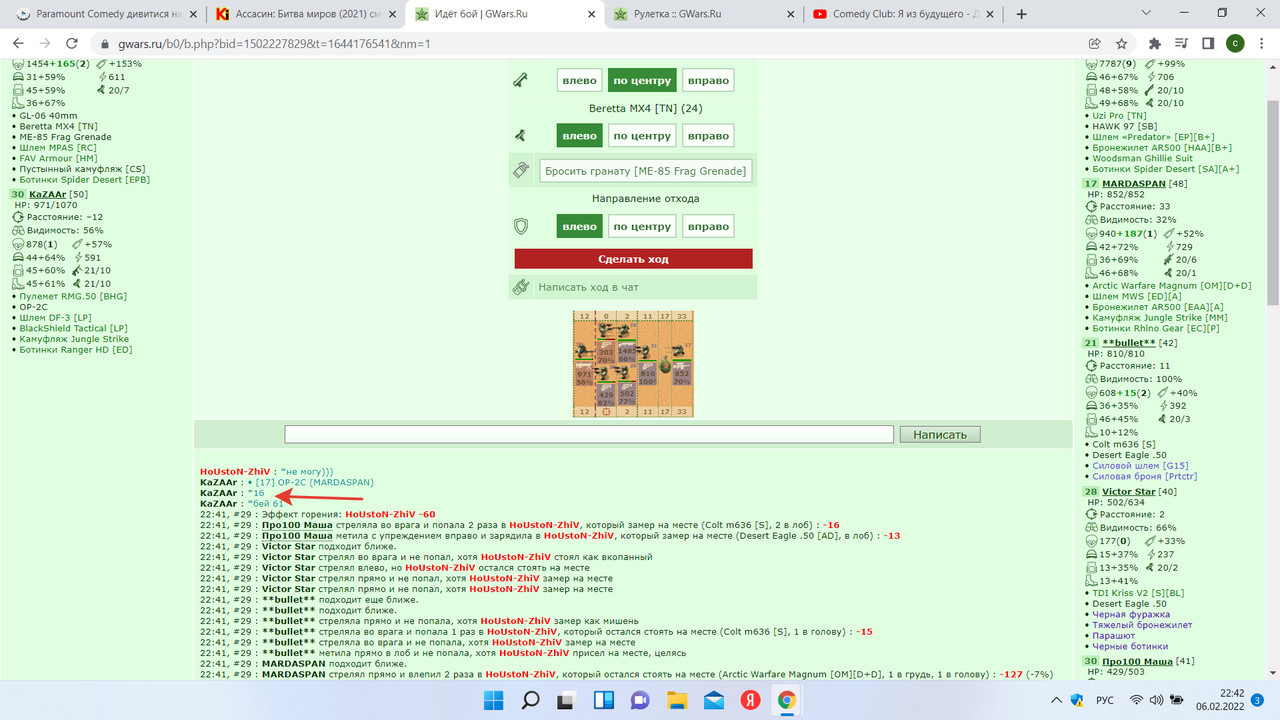Click the 'Написать' chat button
Image resolution: width=1280 pixels, height=720 pixels.
coord(940,435)
